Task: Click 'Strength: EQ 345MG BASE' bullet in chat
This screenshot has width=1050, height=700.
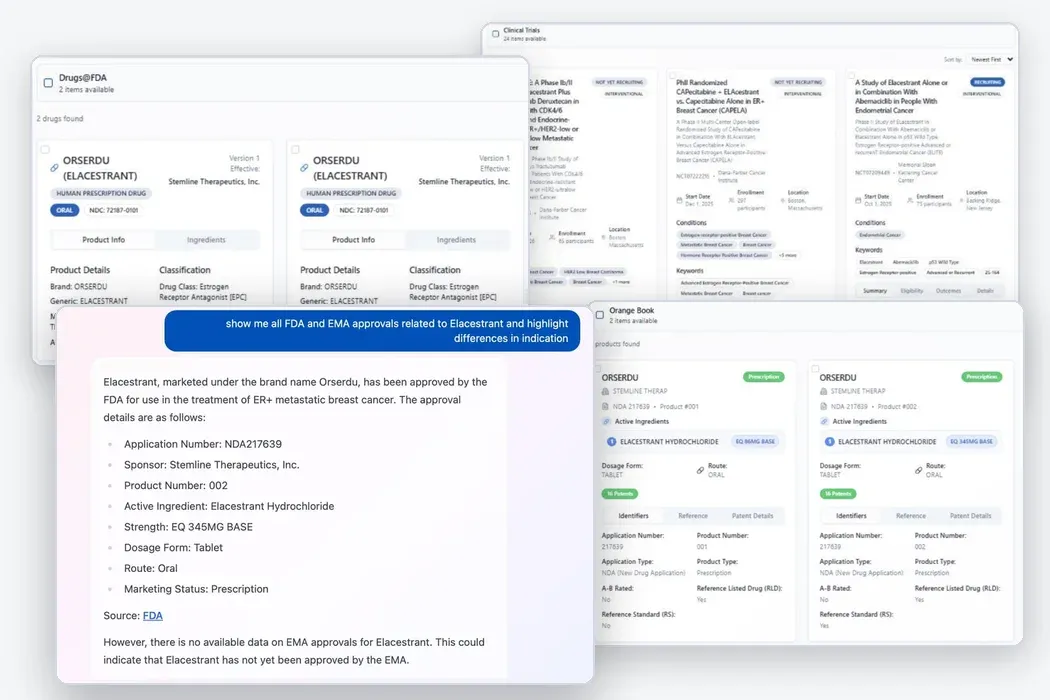Action: click(x=188, y=527)
